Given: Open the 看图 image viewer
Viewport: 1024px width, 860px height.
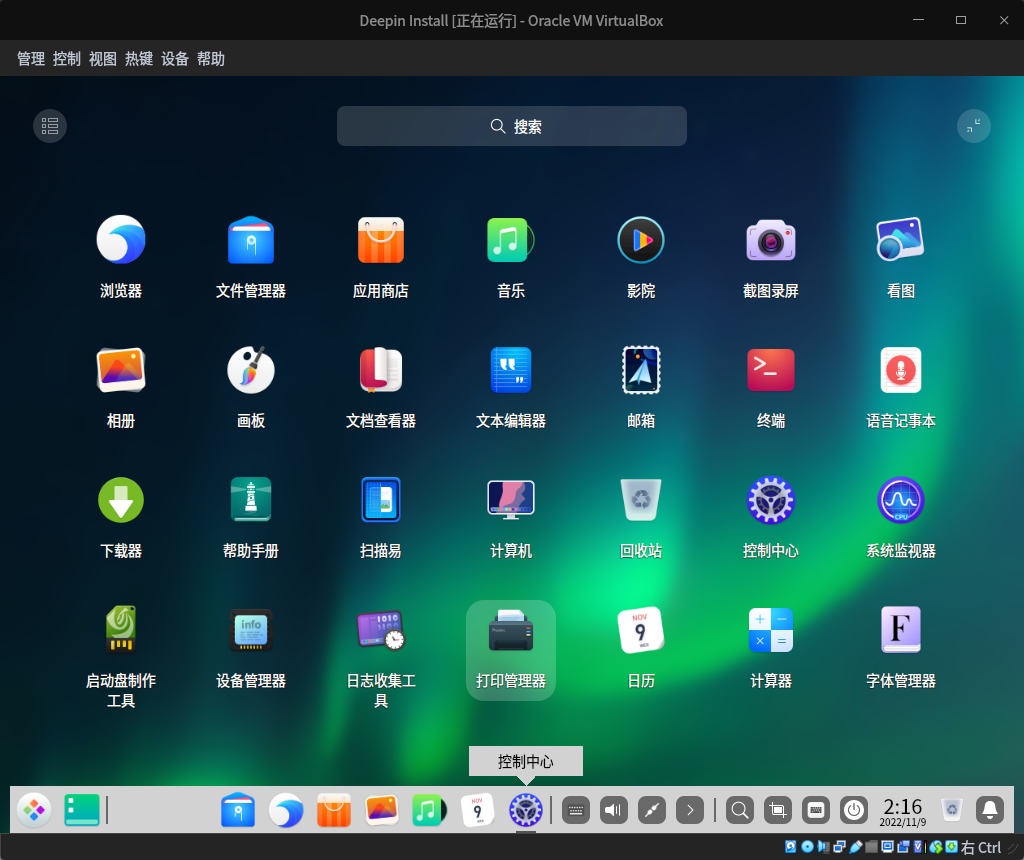Looking at the screenshot, I should click(x=901, y=240).
